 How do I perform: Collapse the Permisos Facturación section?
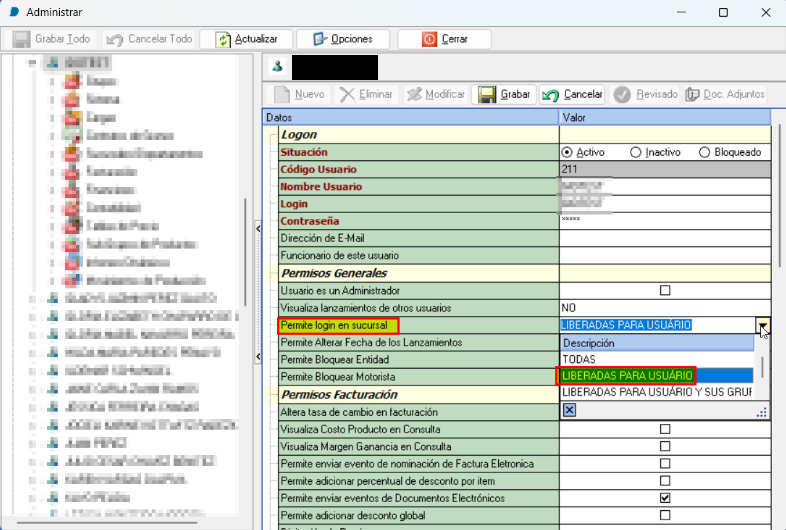pos(273,397)
